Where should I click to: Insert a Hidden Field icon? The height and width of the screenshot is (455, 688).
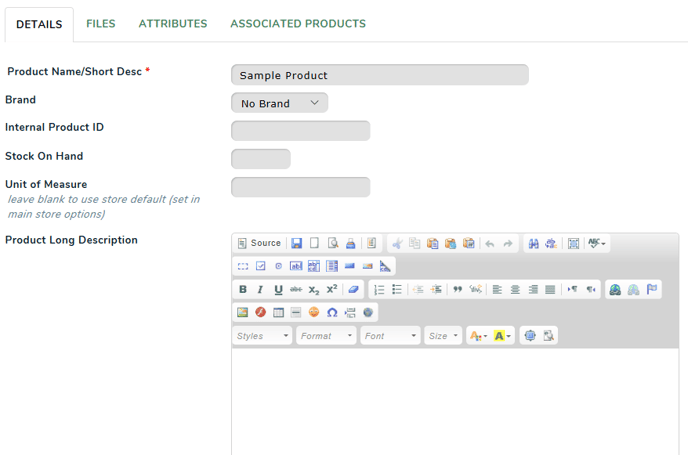pyautogui.click(x=385, y=266)
